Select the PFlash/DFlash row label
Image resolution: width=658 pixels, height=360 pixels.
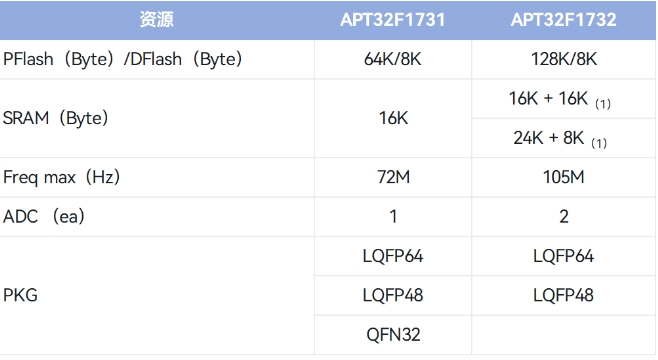(x=123, y=59)
